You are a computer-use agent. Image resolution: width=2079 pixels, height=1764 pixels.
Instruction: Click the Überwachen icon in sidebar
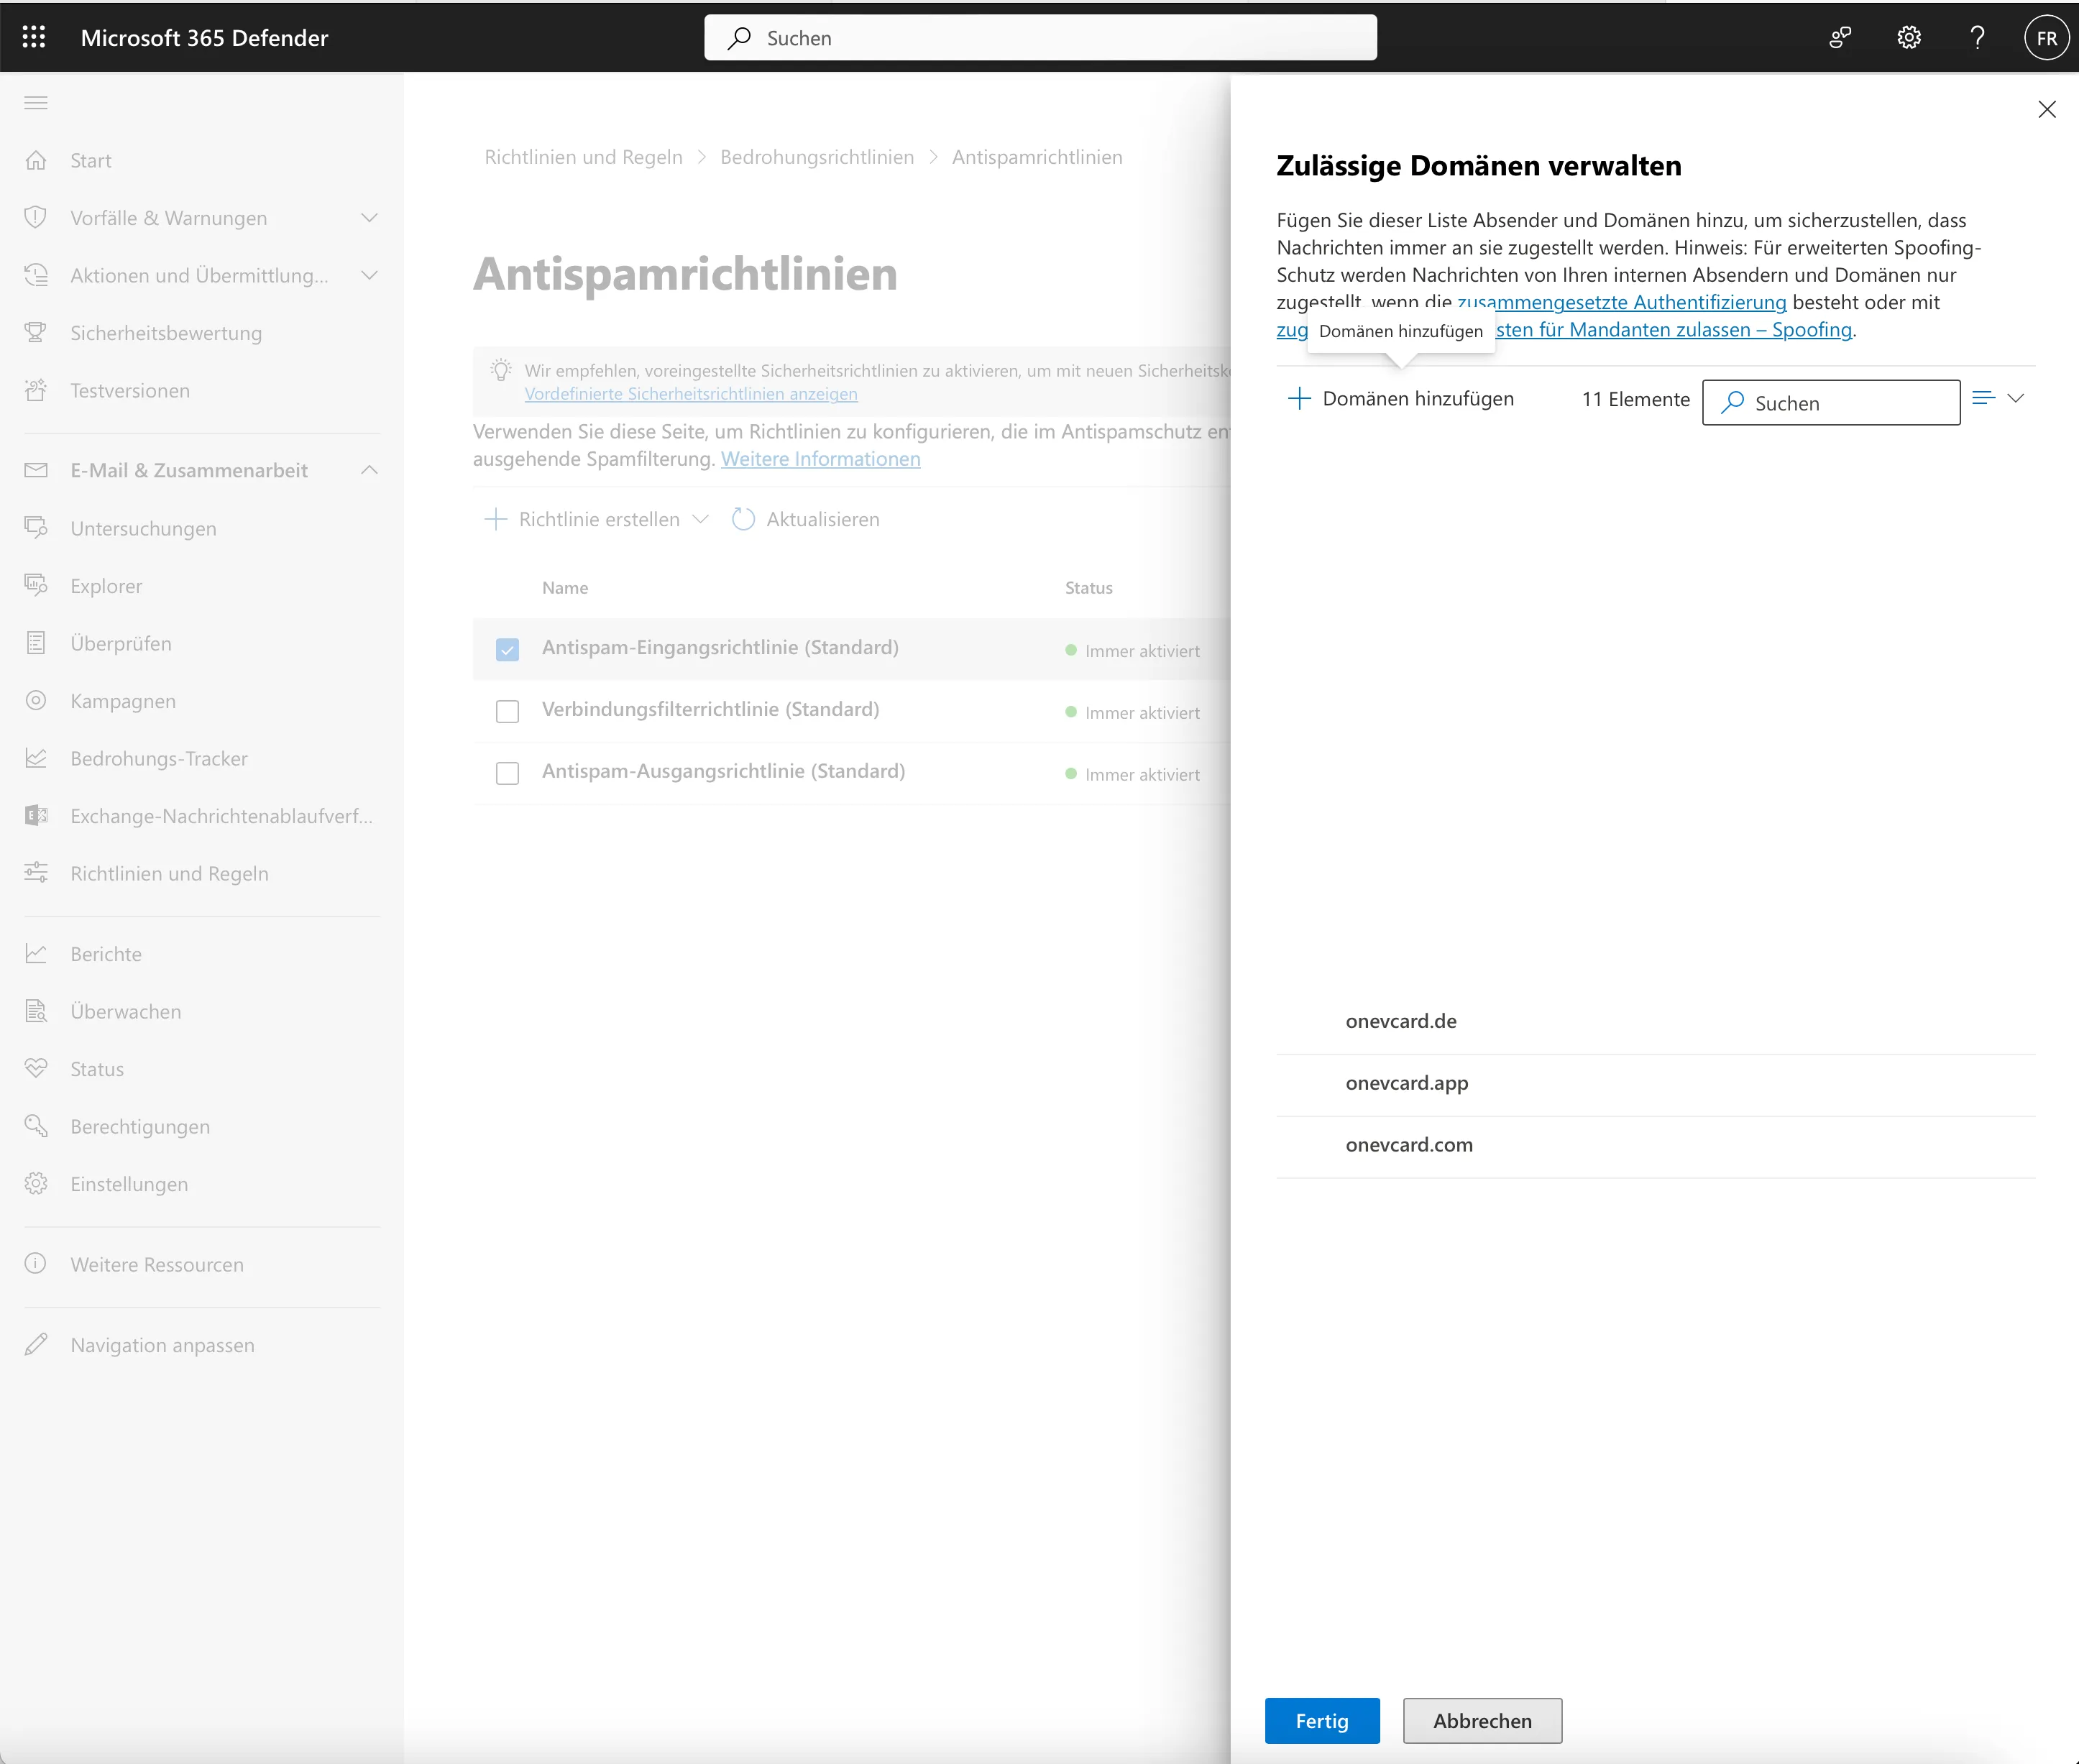click(x=36, y=1011)
